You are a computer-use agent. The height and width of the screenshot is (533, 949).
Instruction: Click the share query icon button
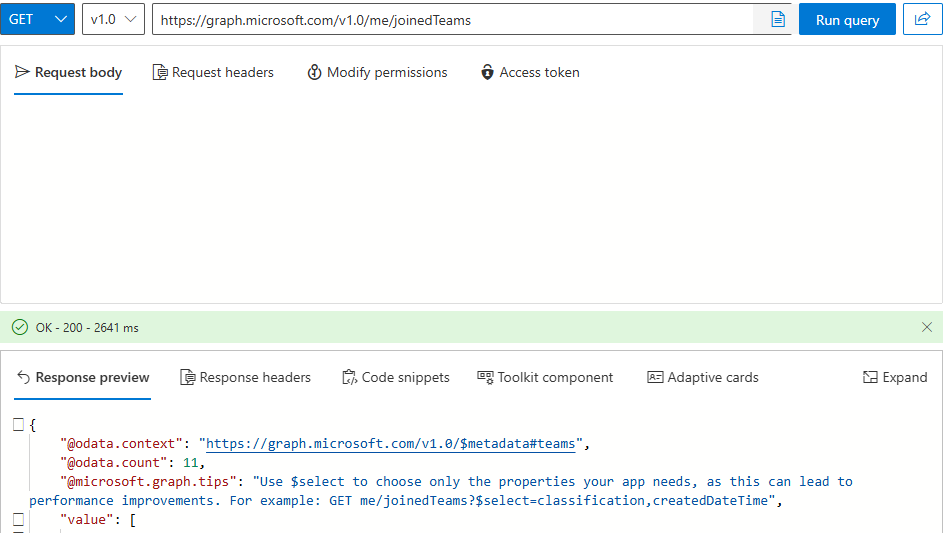tap(922, 19)
